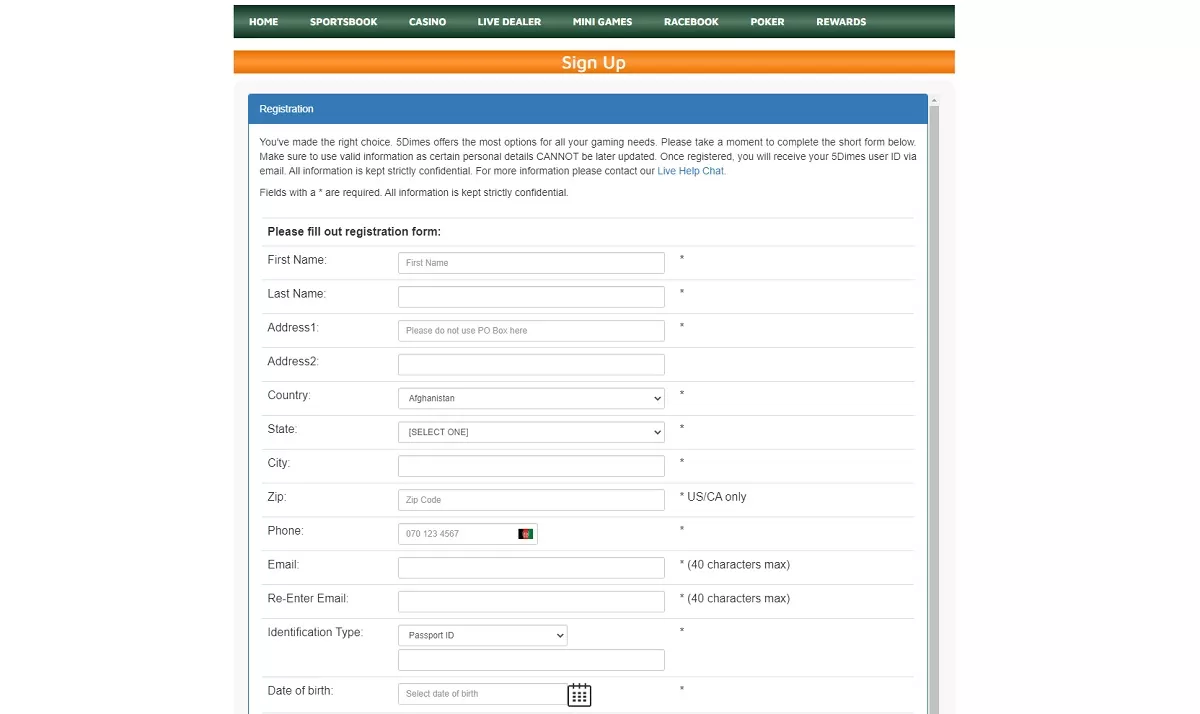Go to HOME in navigation bar
This screenshot has height=714, width=1200.
click(264, 22)
